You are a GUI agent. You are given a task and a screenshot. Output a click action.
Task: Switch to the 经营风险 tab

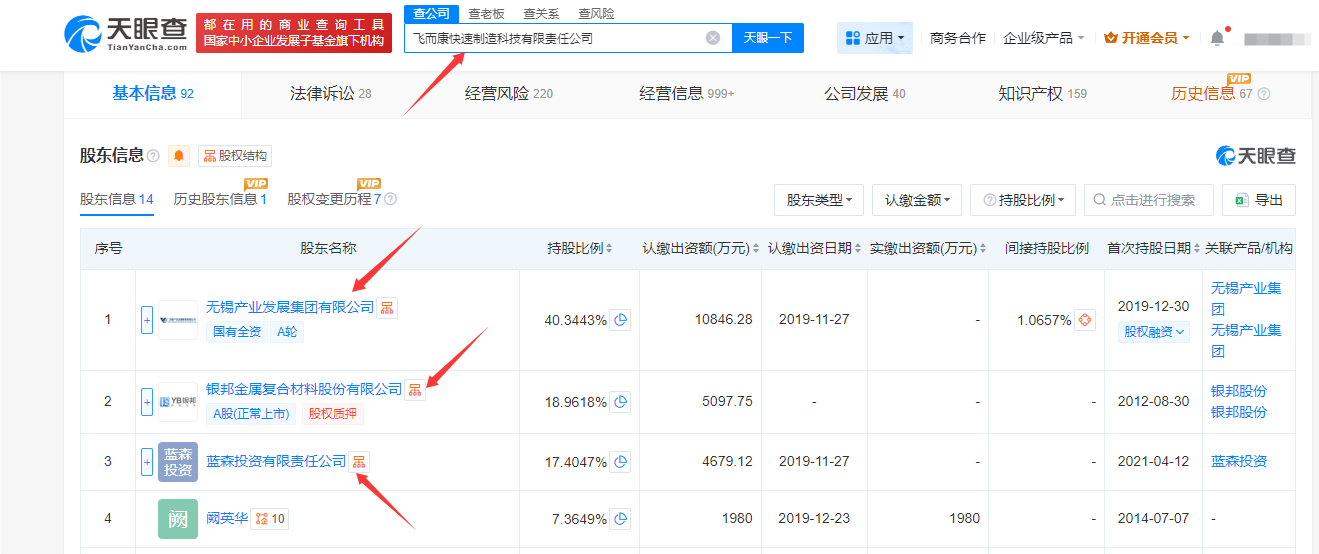pyautogui.click(x=509, y=94)
